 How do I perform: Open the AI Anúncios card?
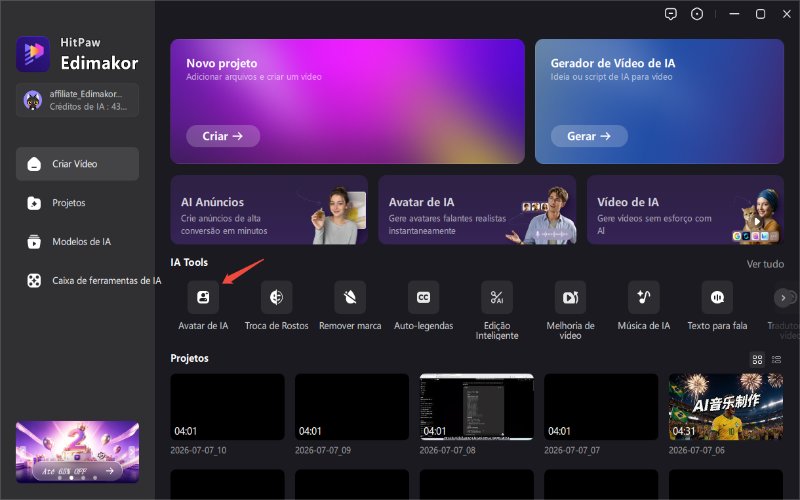coord(269,210)
